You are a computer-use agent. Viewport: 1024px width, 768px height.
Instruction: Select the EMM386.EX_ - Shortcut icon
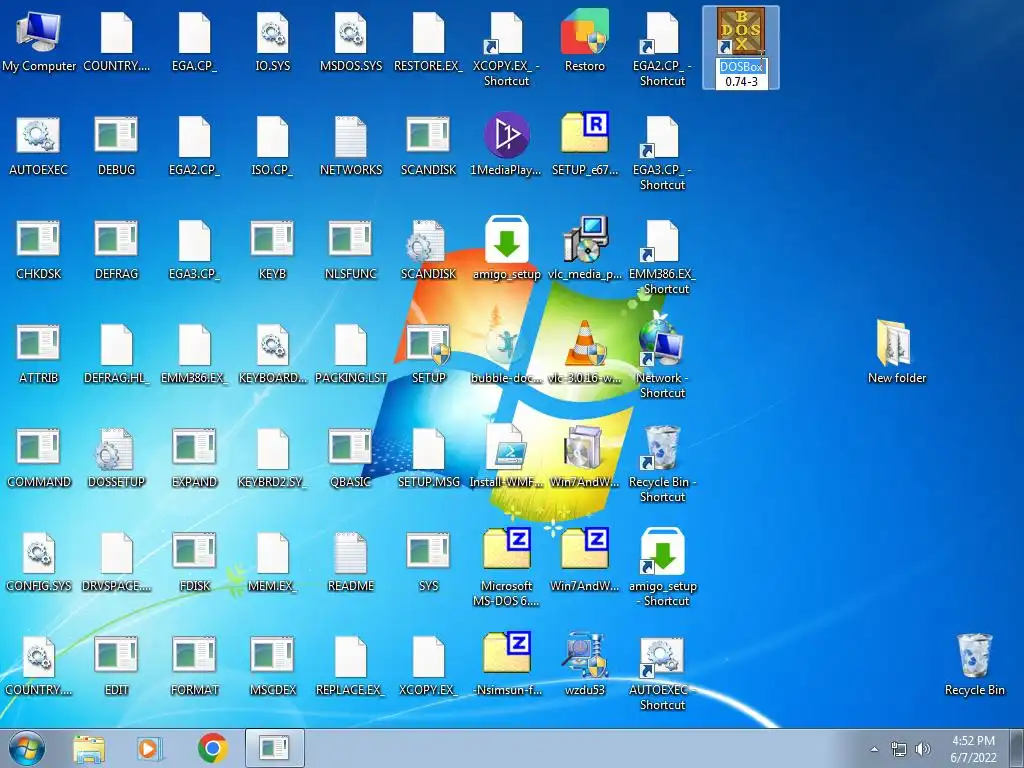pos(662,240)
